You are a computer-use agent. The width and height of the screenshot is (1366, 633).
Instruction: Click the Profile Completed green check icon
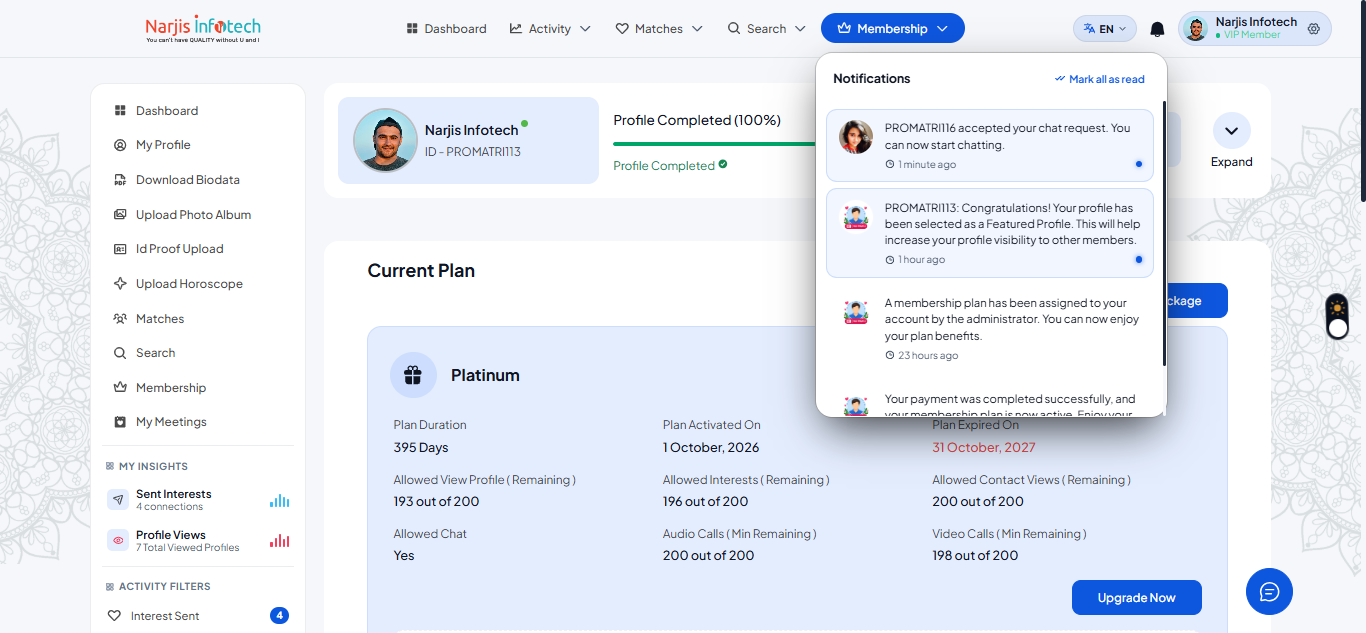(723, 164)
